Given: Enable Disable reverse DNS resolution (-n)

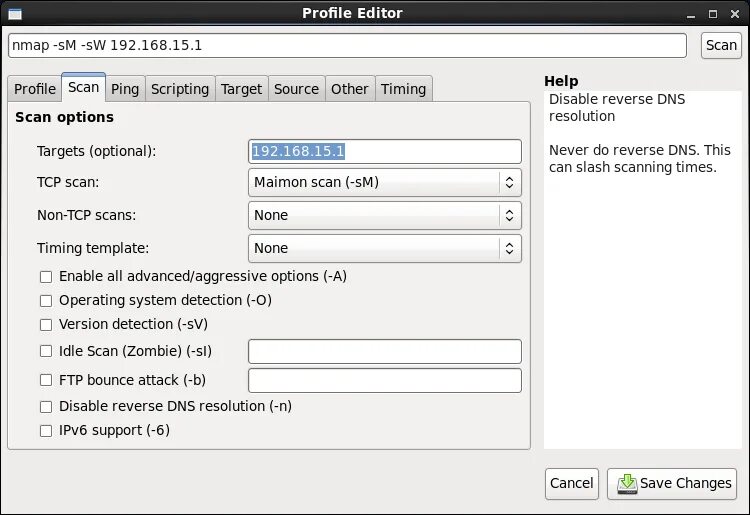Looking at the screenshot, I should (45, 407).
